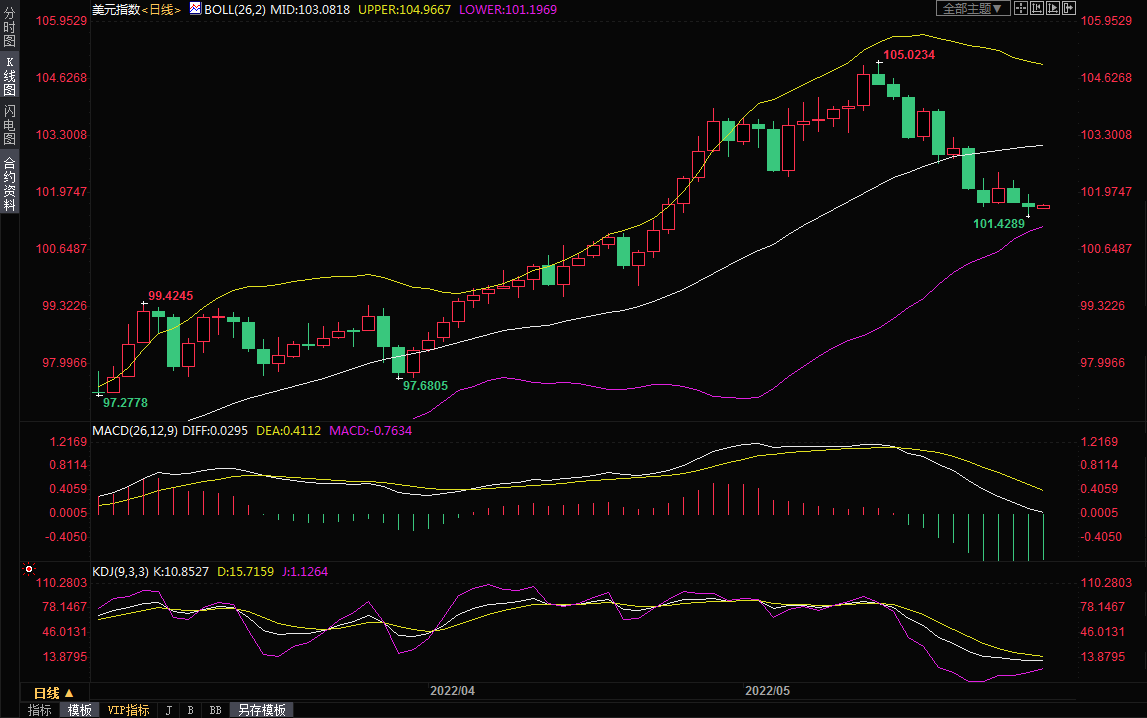Click the VIP指标 tab
Image resolution: width=1147 pixels, height=718 pixels.
point(129,710)
